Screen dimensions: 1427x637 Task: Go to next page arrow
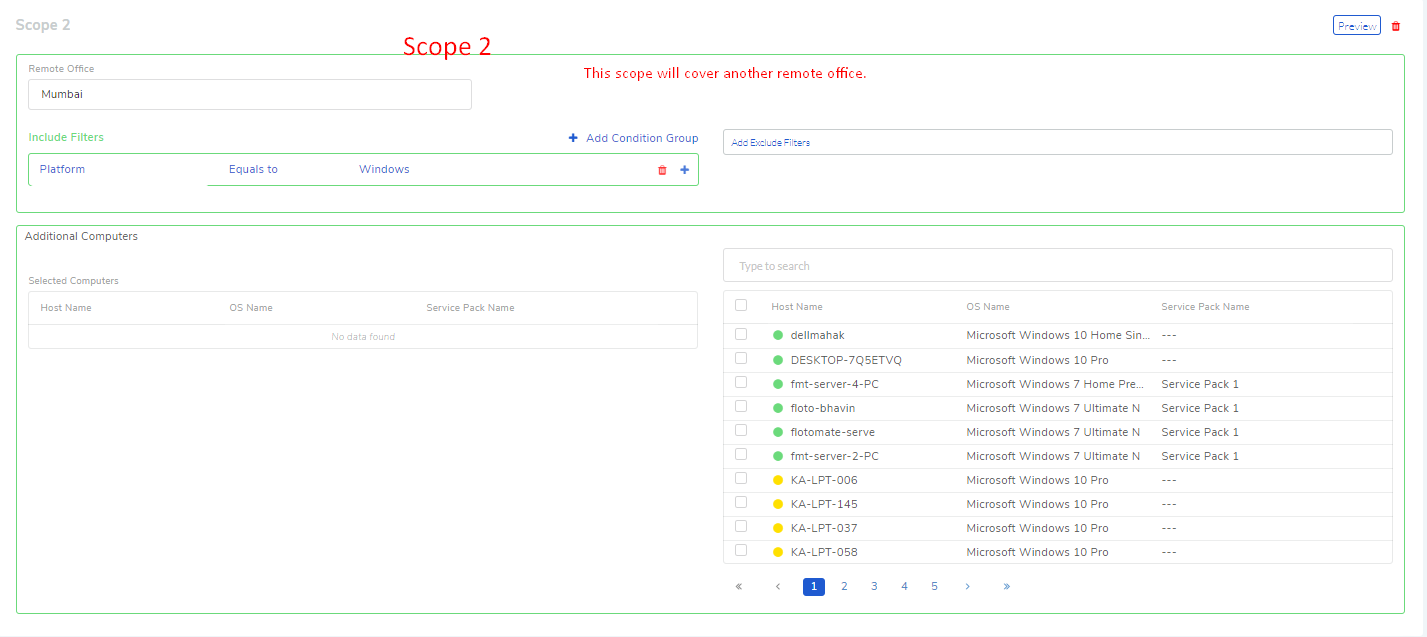click(x=967, y=587)
